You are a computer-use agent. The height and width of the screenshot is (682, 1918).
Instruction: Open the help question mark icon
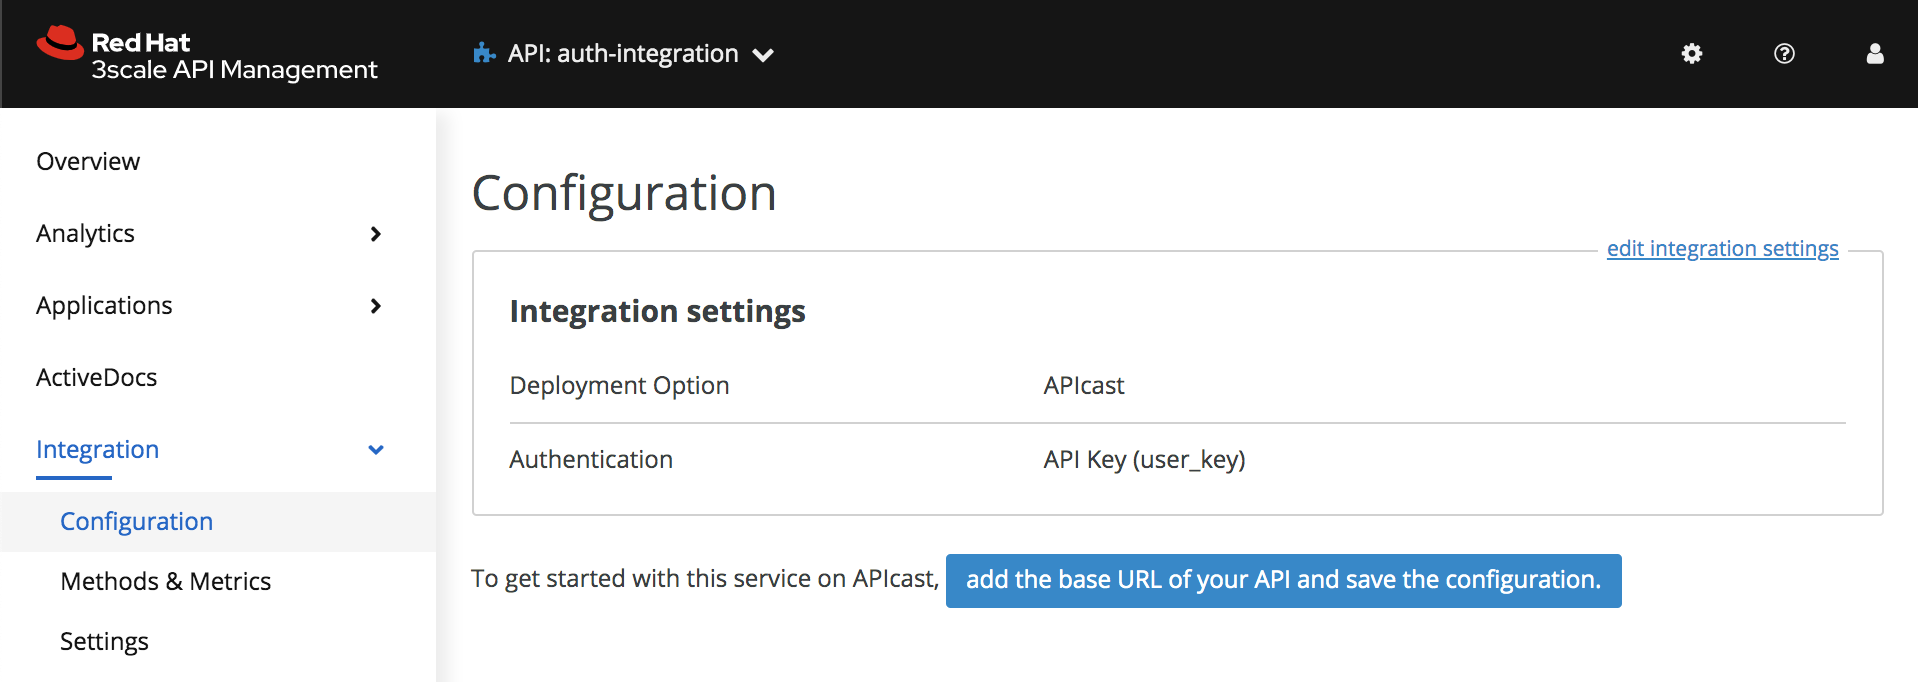tap(1784, 54)
